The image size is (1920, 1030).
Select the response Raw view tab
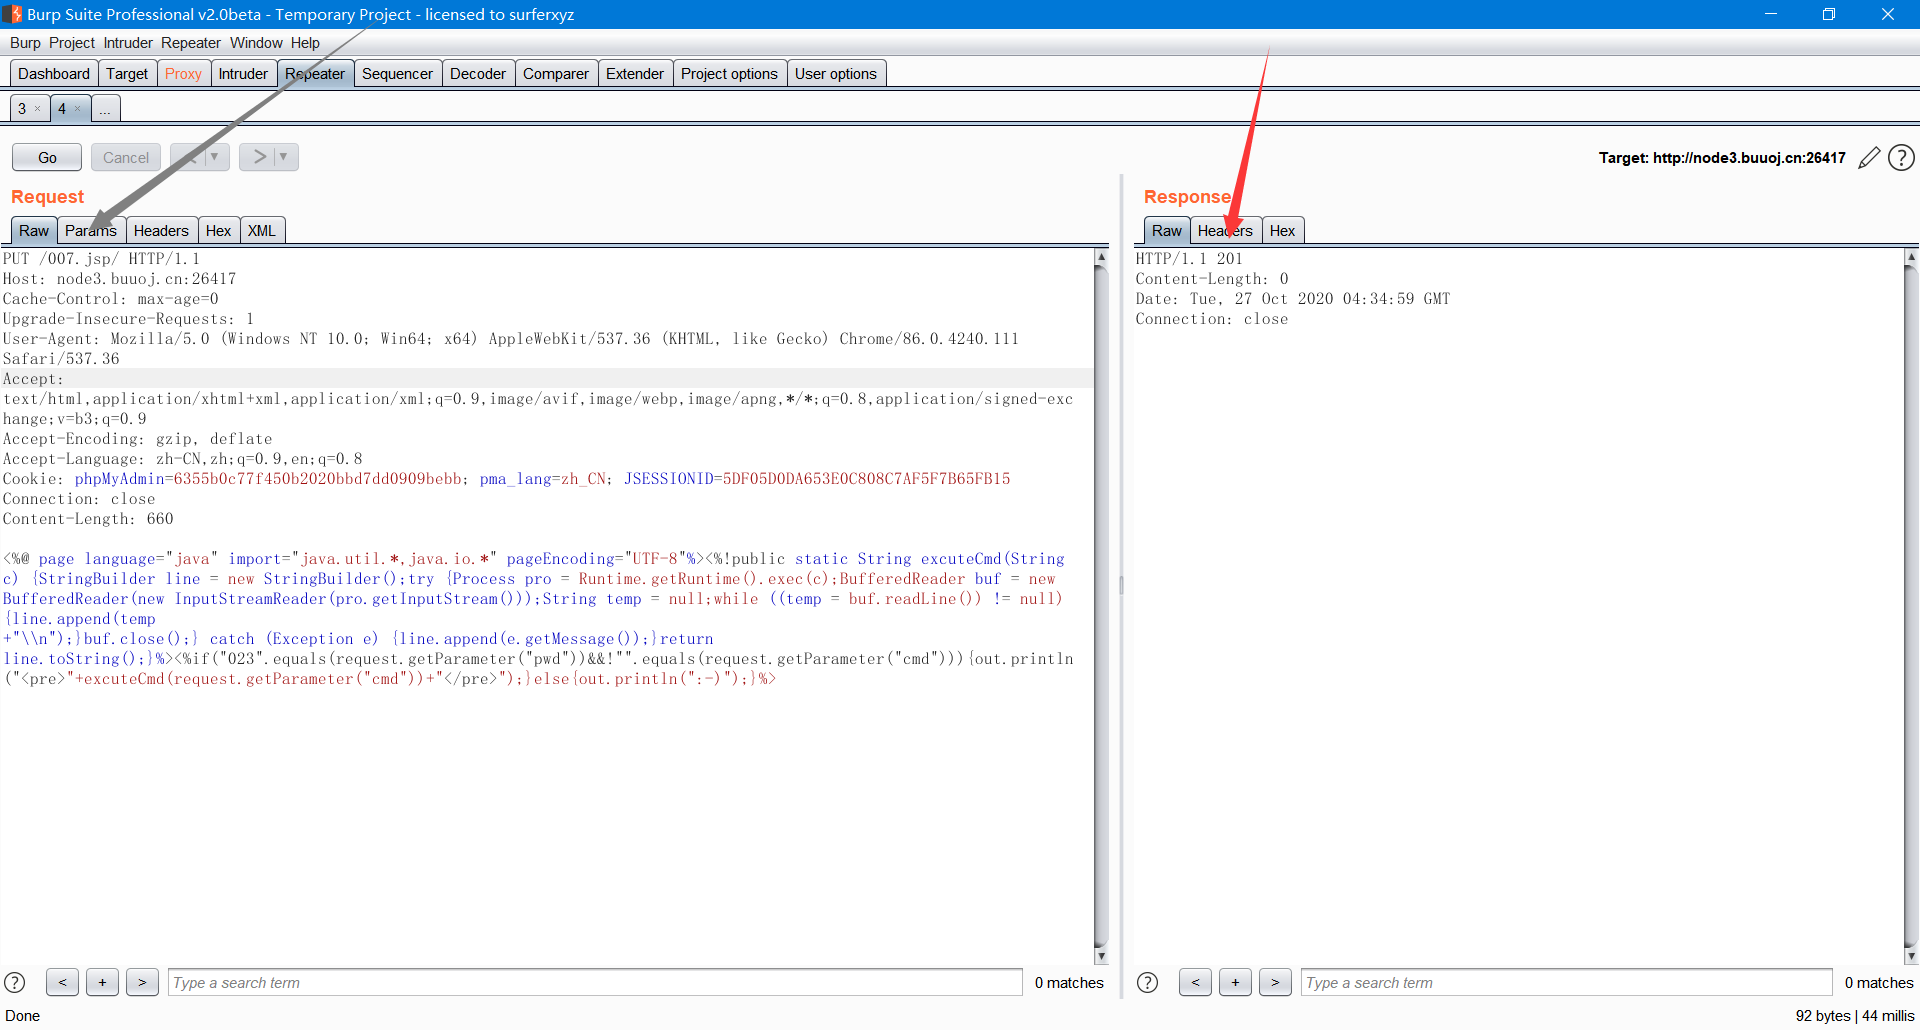coord(1167,231)
